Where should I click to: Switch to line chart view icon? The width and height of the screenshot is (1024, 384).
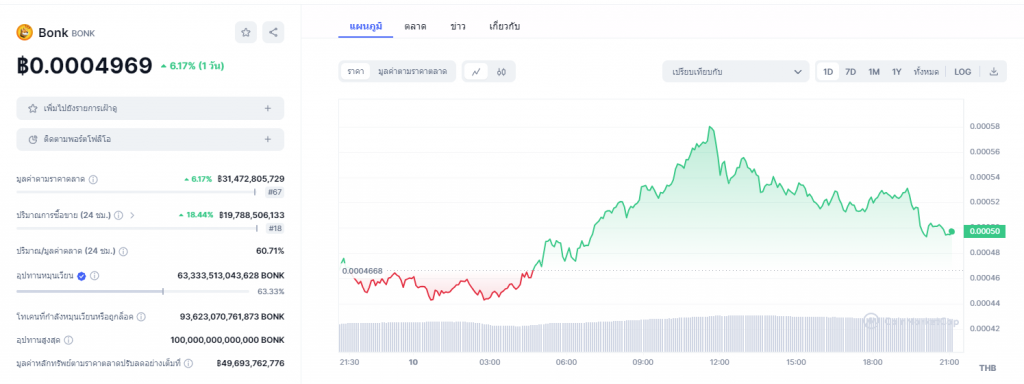coord(476,72)
